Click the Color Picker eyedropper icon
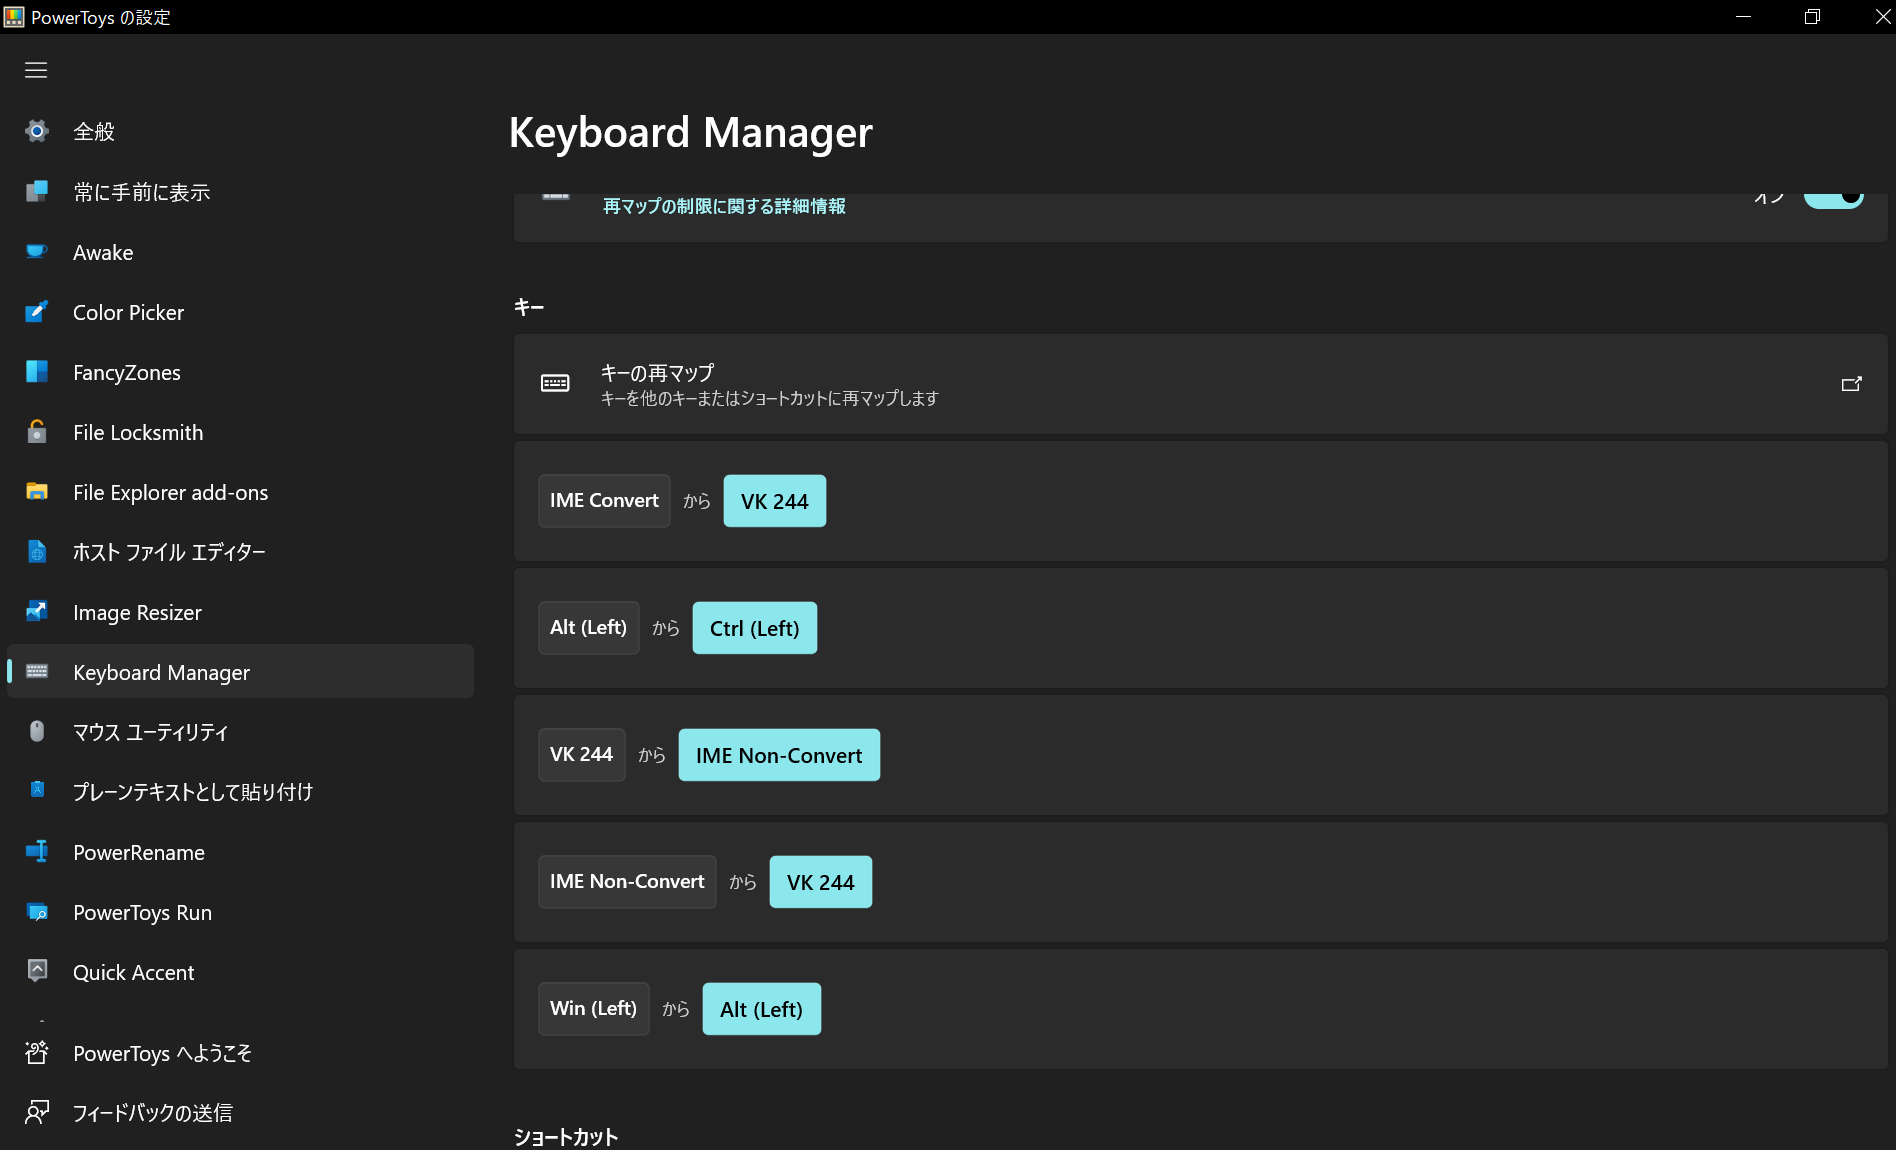1896x1150 pixels. (x=37, y=311)
